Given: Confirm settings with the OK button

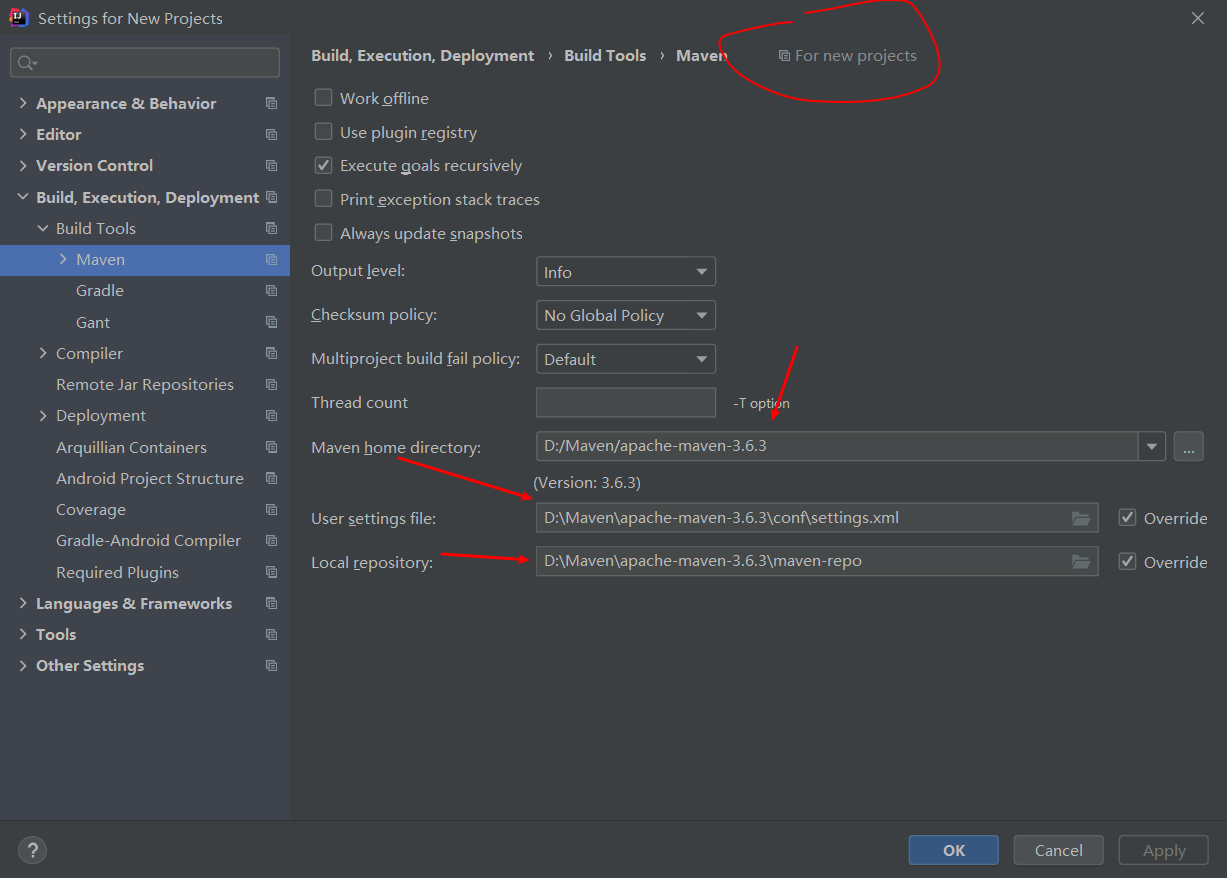Looking at the screenshot, I should (x=953, y=850).
